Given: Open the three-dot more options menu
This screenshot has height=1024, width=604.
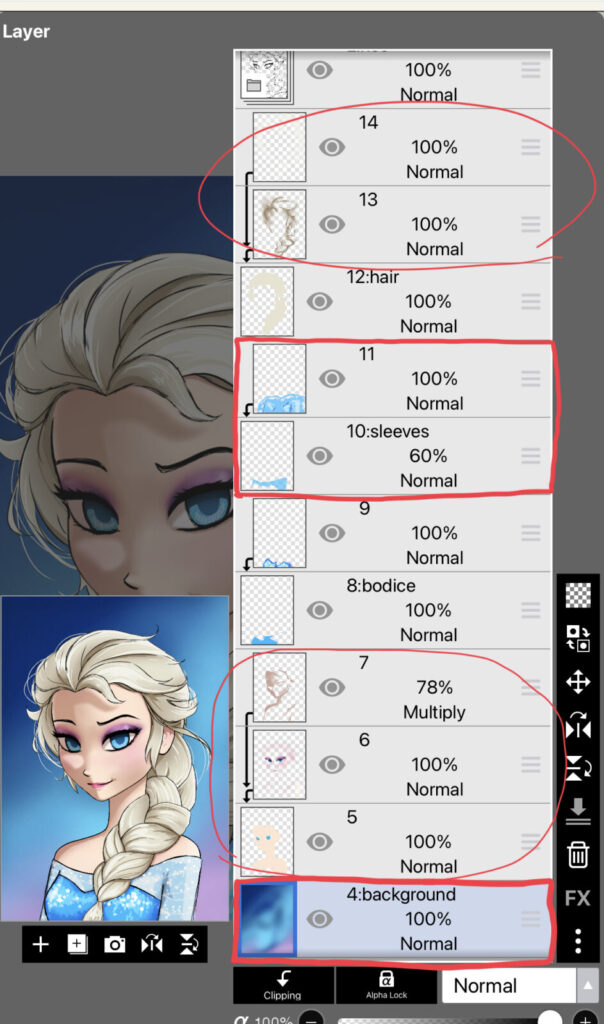Looking at the screenshot, I should [577, 940].
